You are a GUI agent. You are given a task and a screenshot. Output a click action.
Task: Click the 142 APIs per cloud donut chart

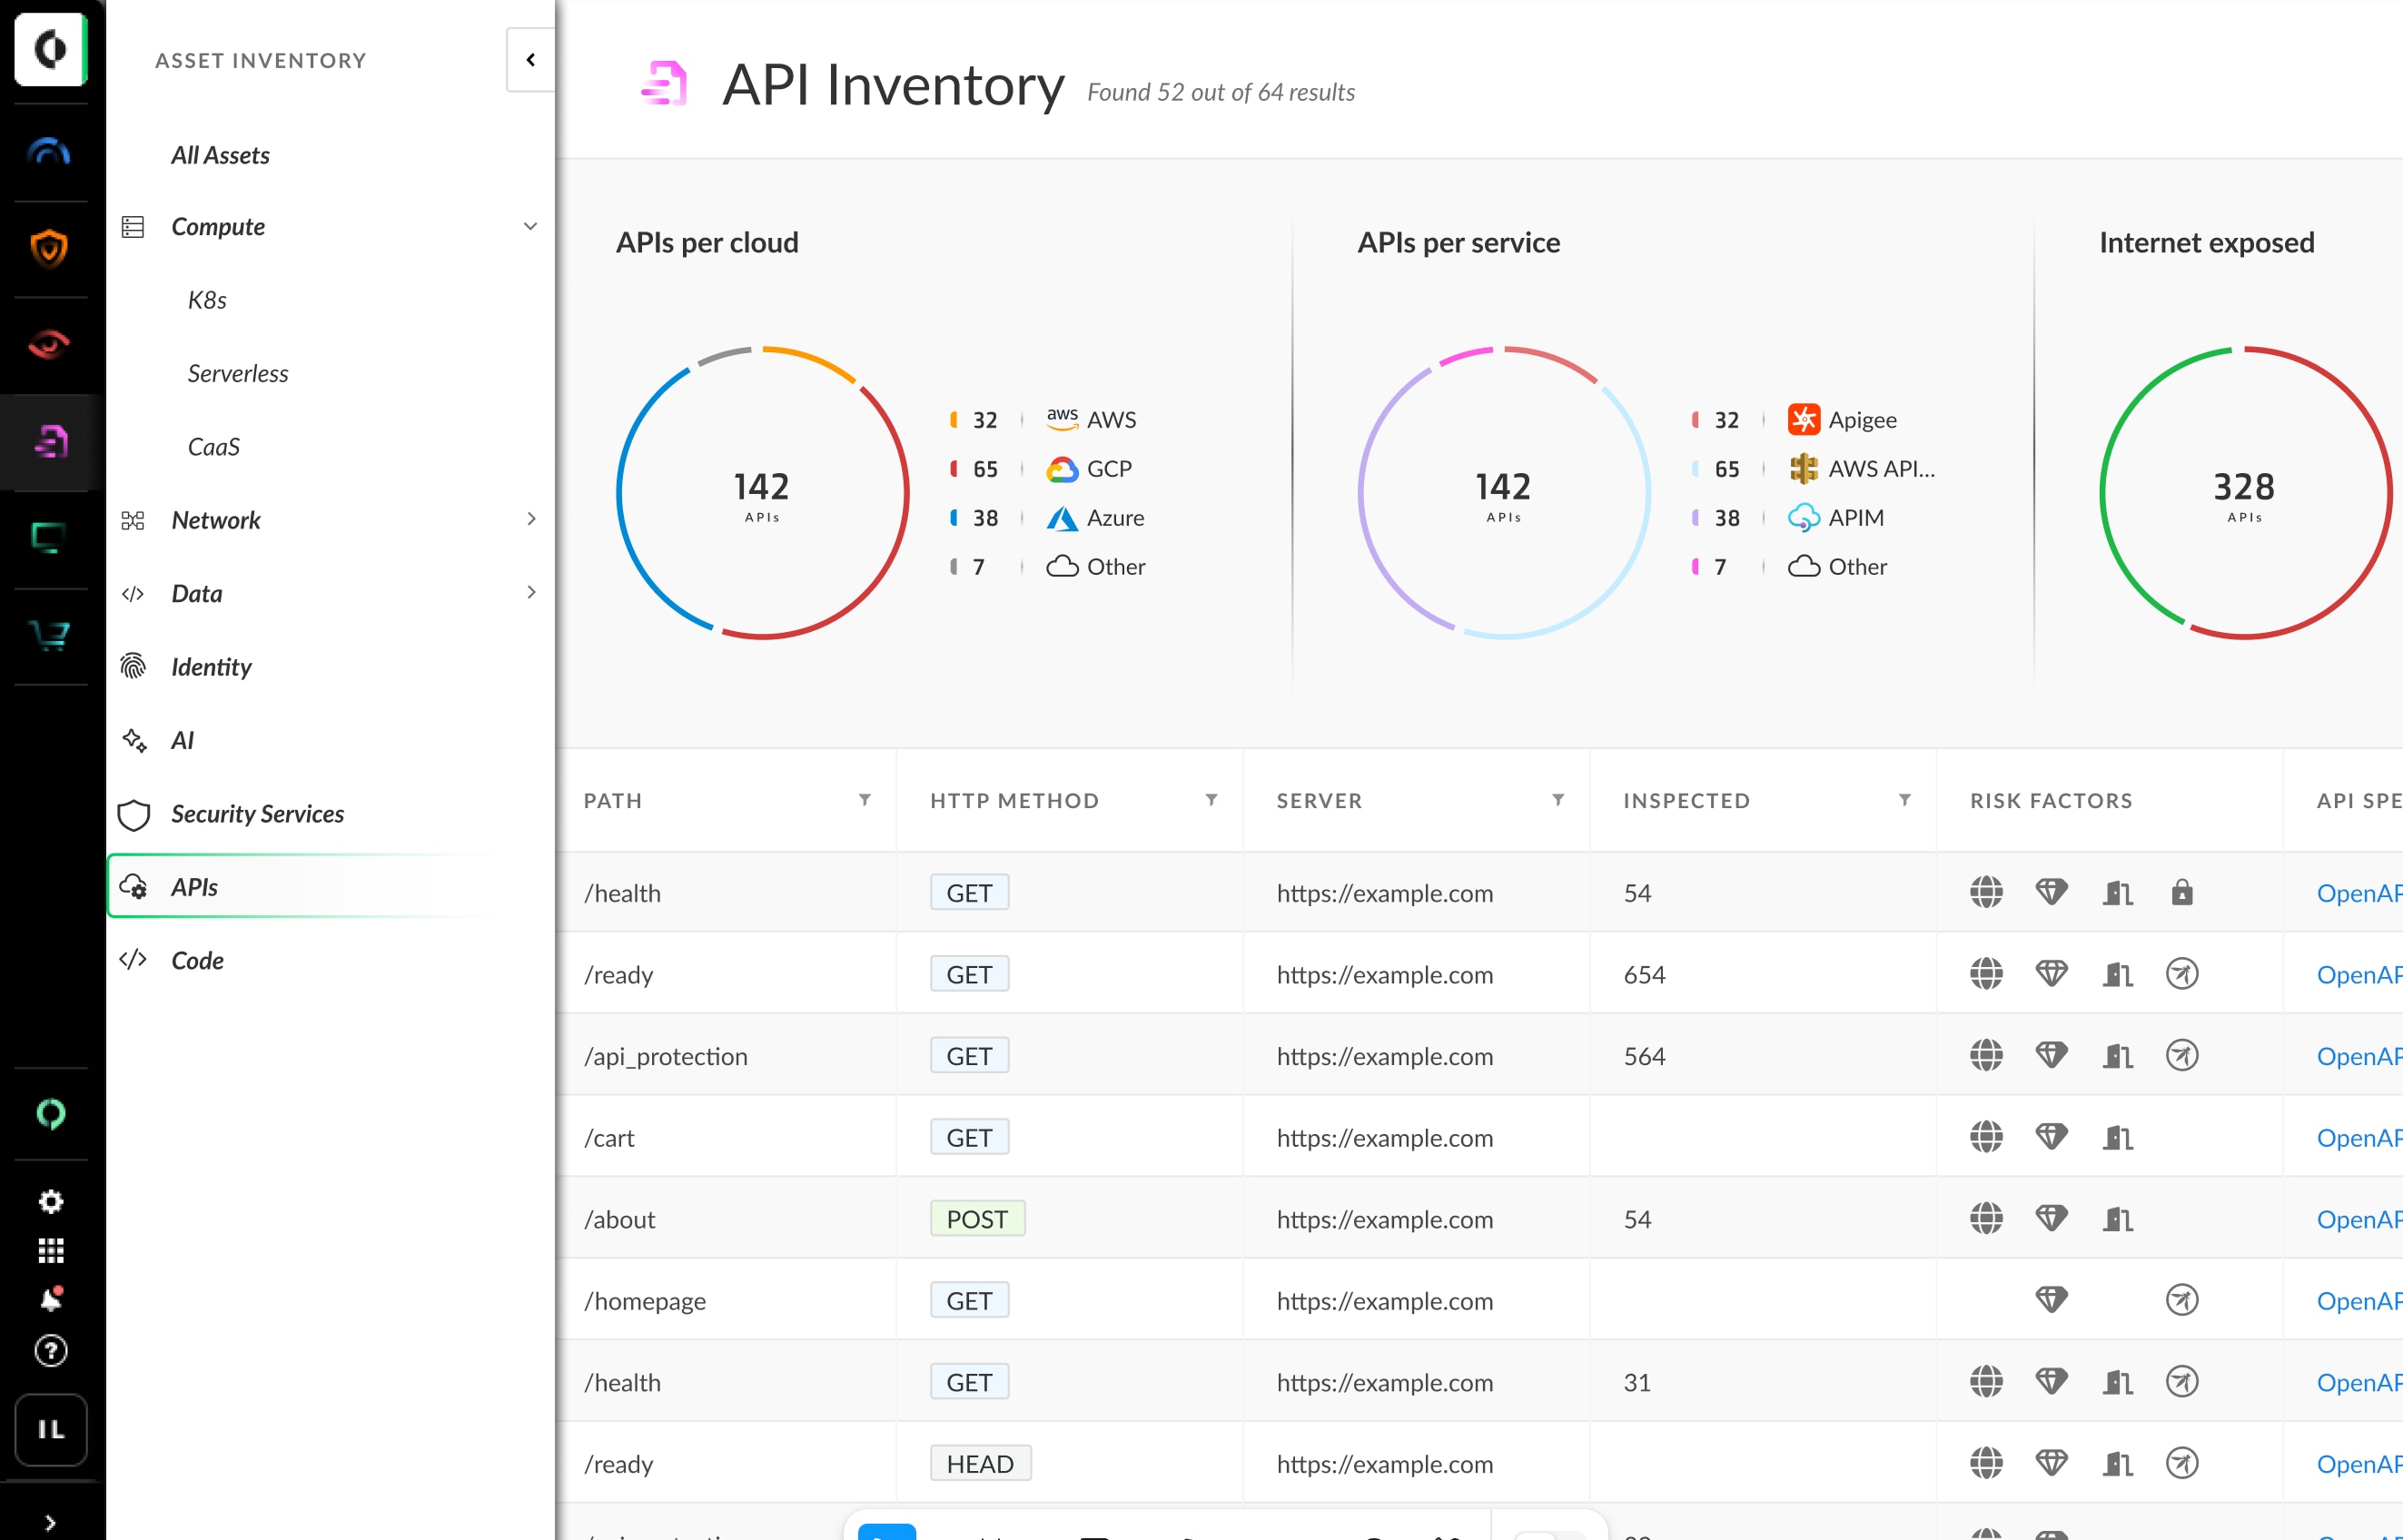click(762, 491)
